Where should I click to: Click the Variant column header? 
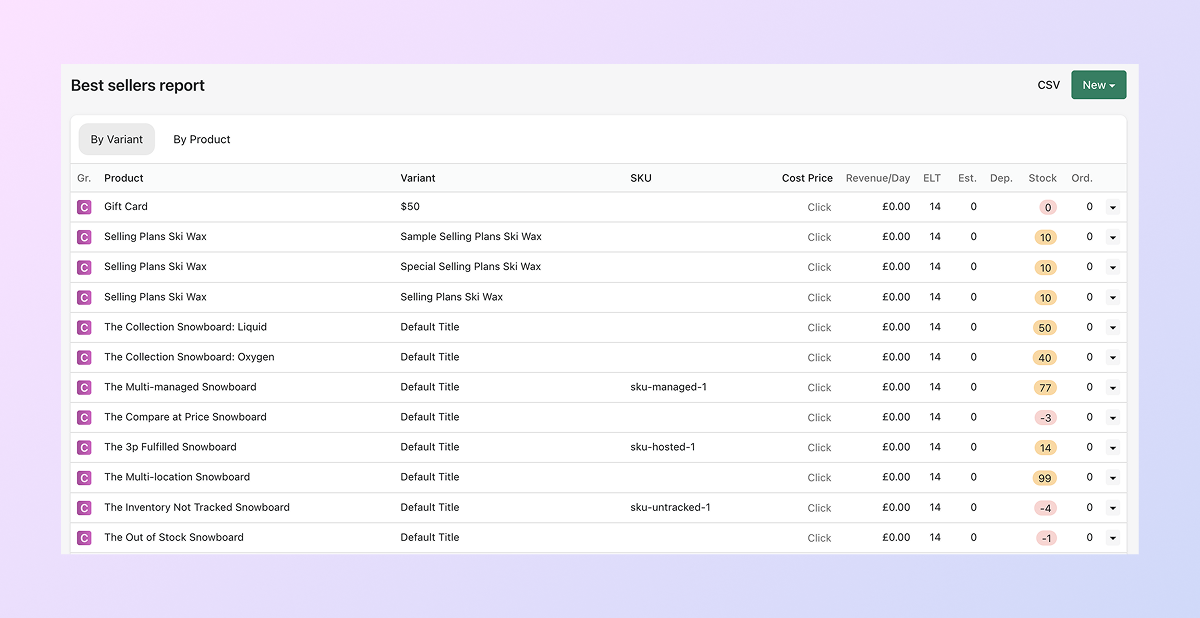click(x=418, y=178)
